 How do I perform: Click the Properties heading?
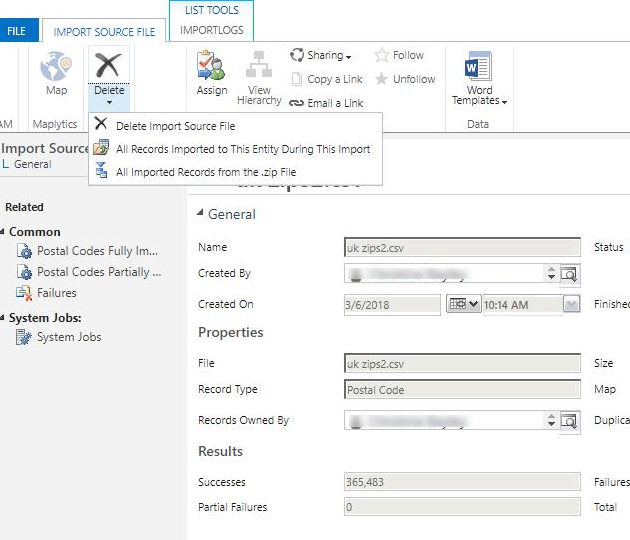231,333
